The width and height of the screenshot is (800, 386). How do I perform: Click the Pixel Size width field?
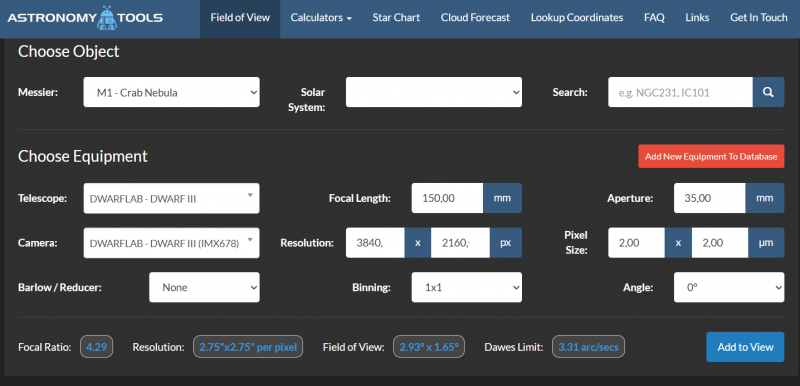pyautogui.click(x=637, y=243)
